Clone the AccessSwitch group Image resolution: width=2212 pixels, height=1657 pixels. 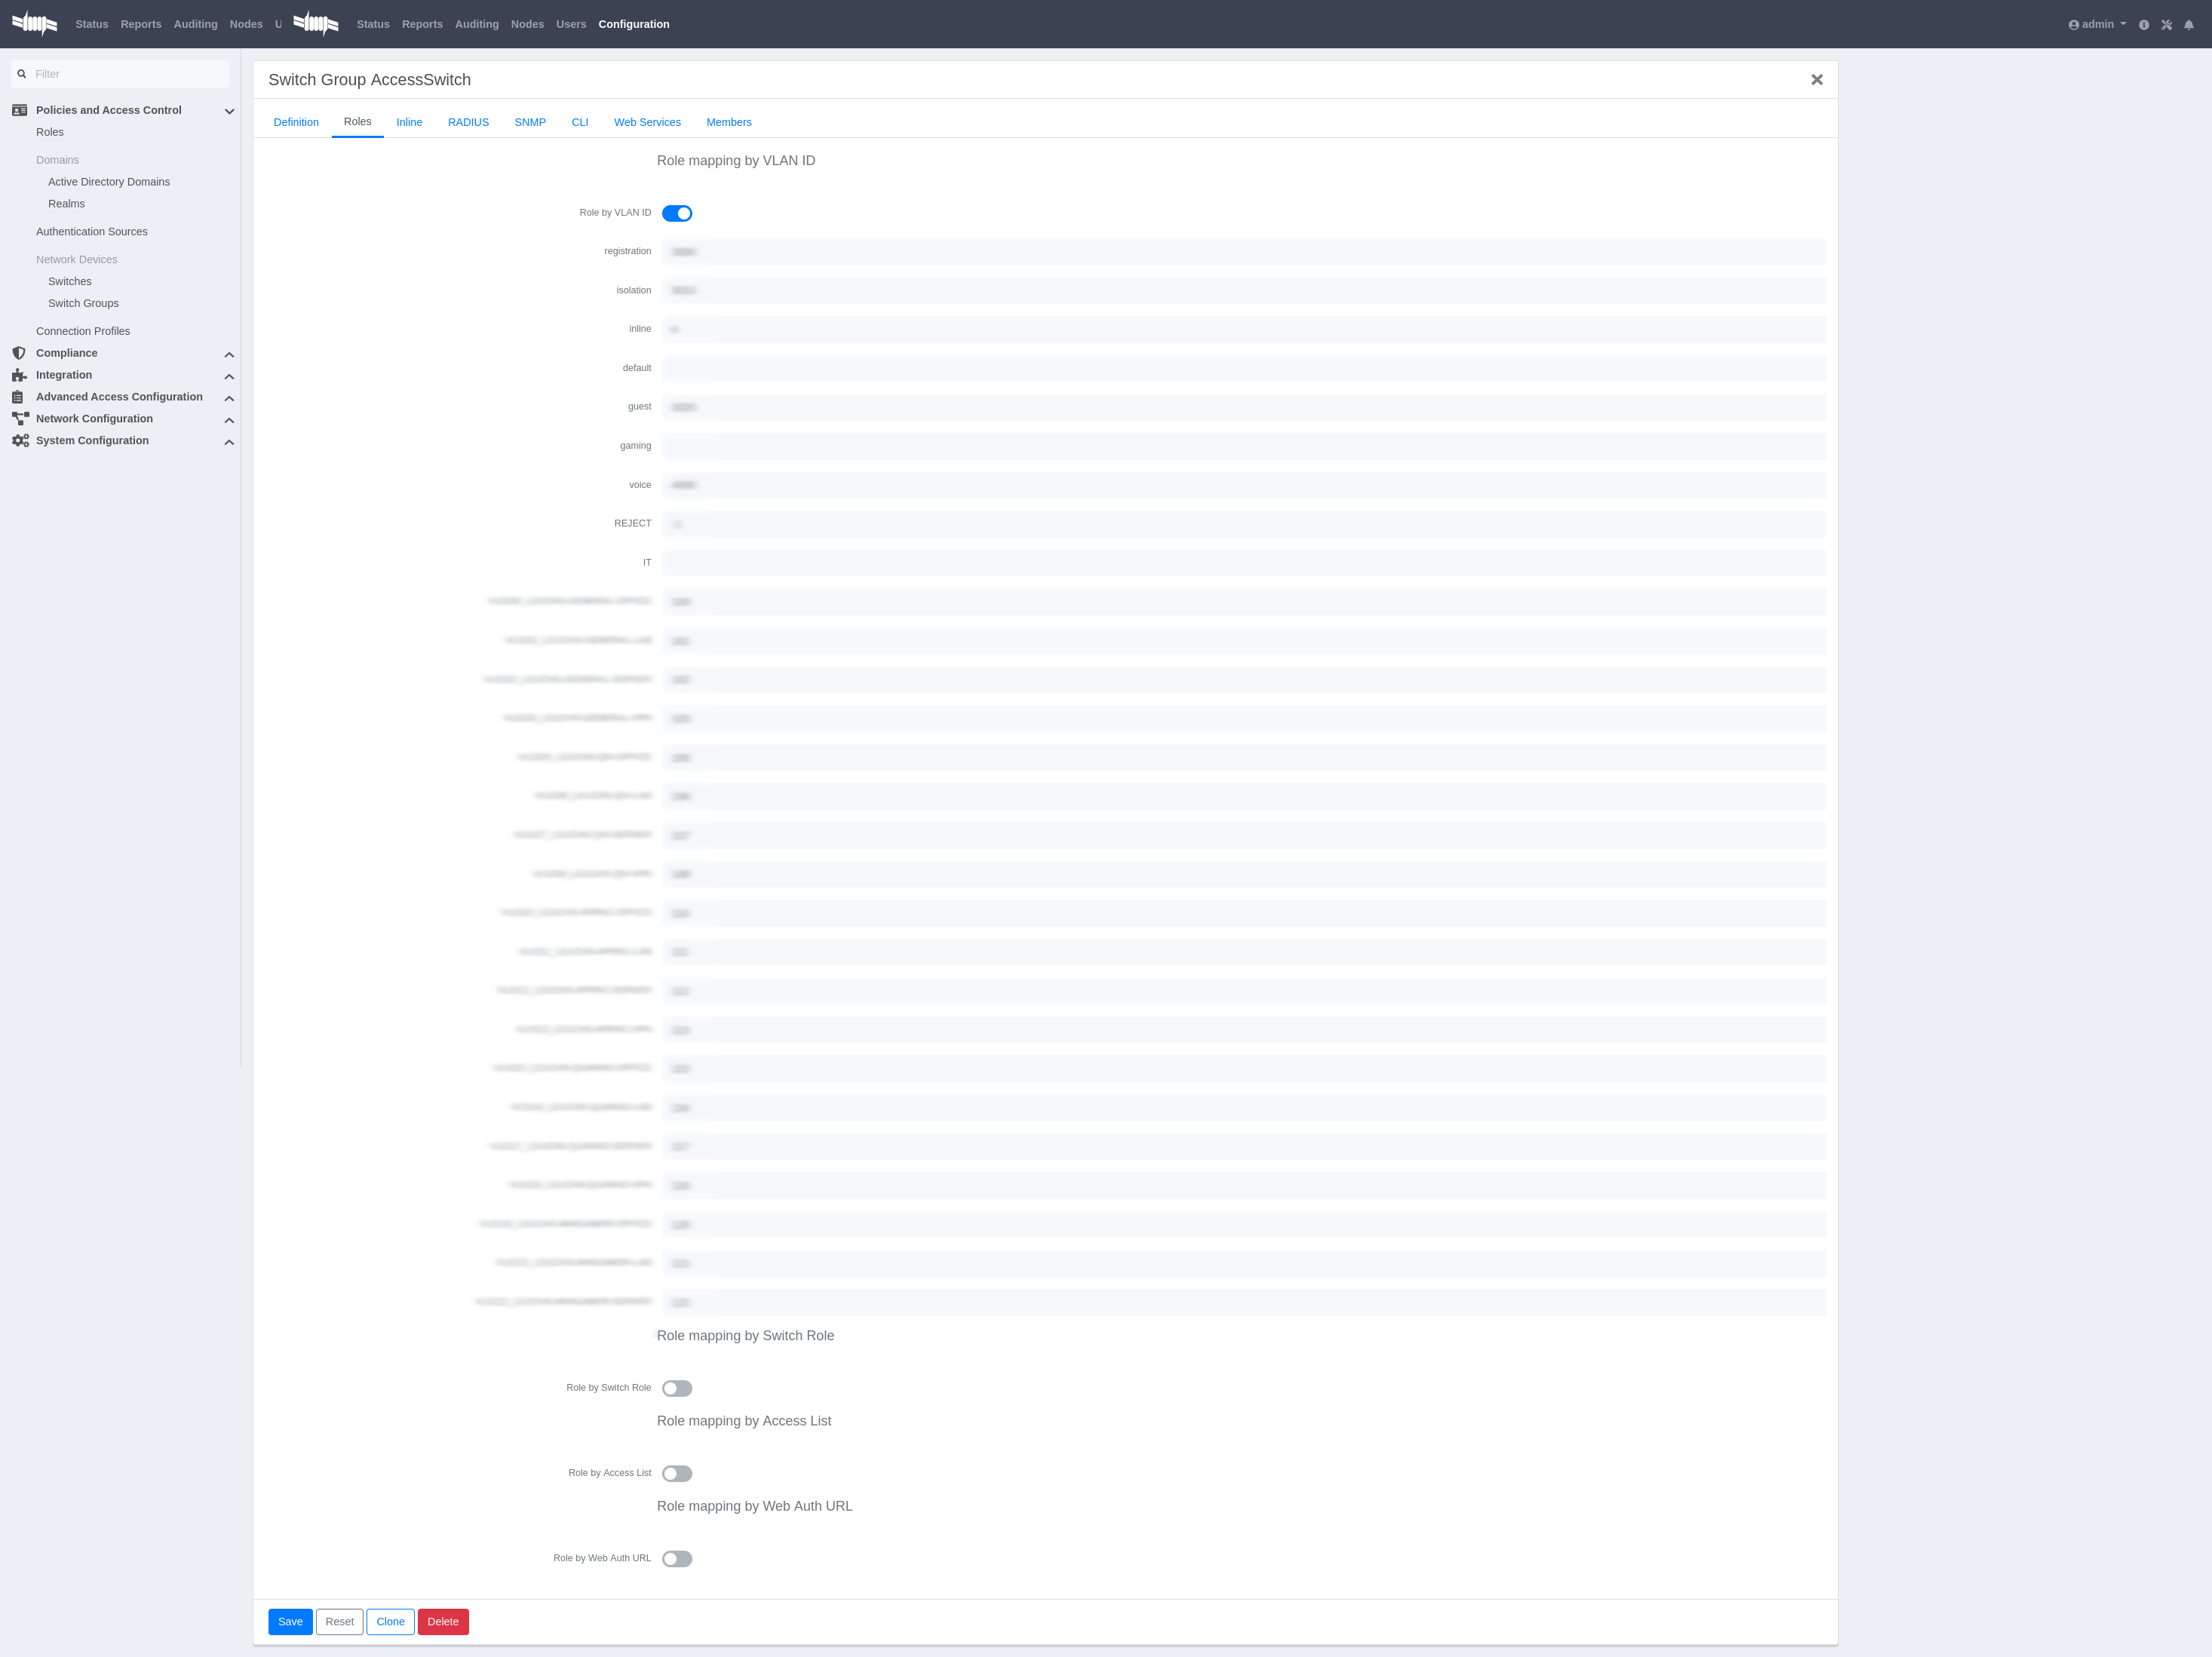(390, 1621)
